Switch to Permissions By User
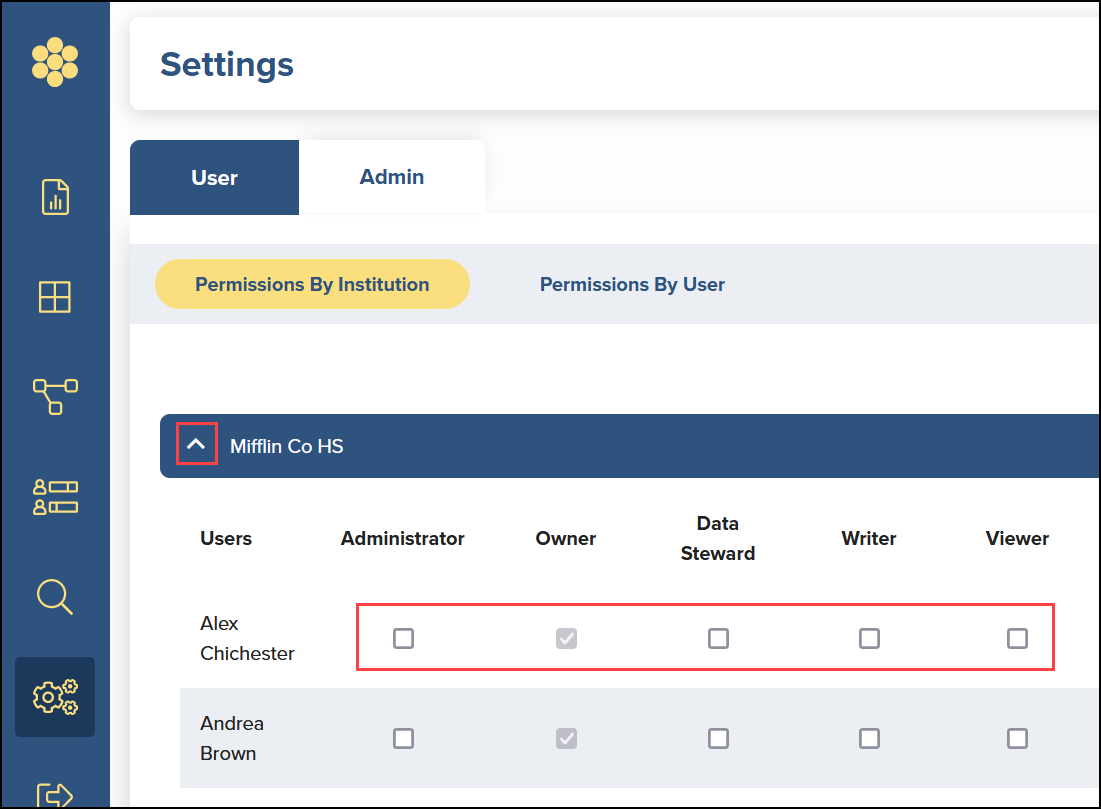The image size is (1101, 809). (x=632, y=284)
